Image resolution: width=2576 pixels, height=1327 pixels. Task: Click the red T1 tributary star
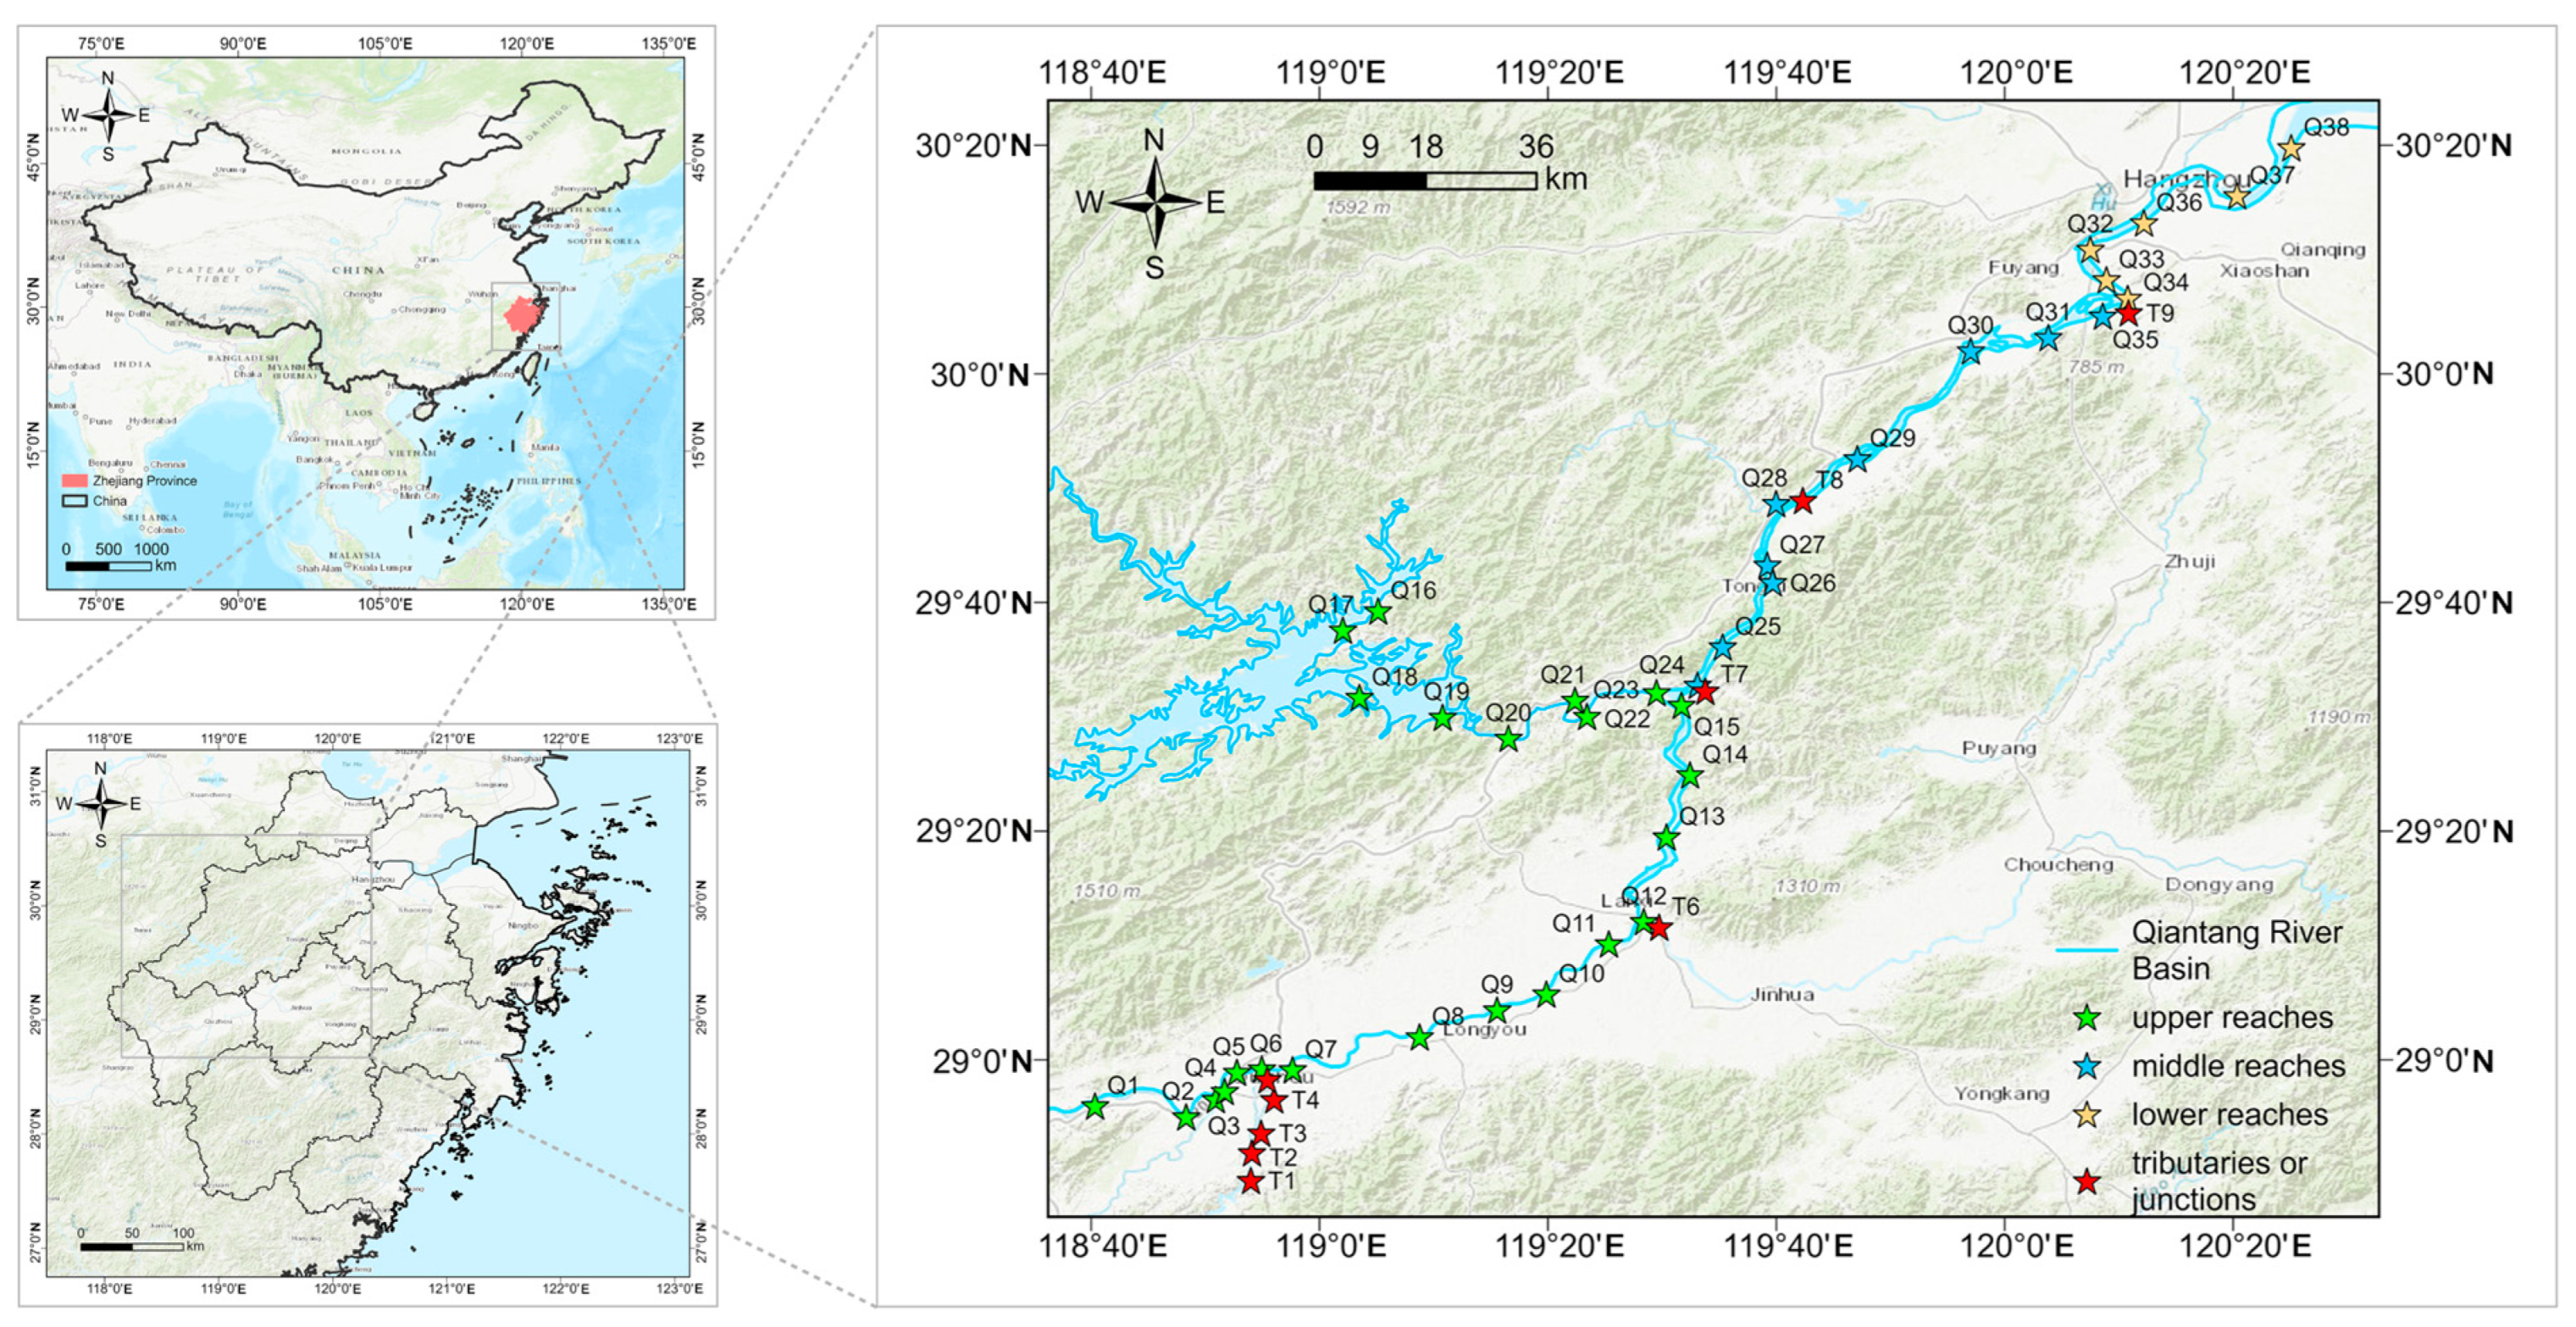point(1251,1181)
